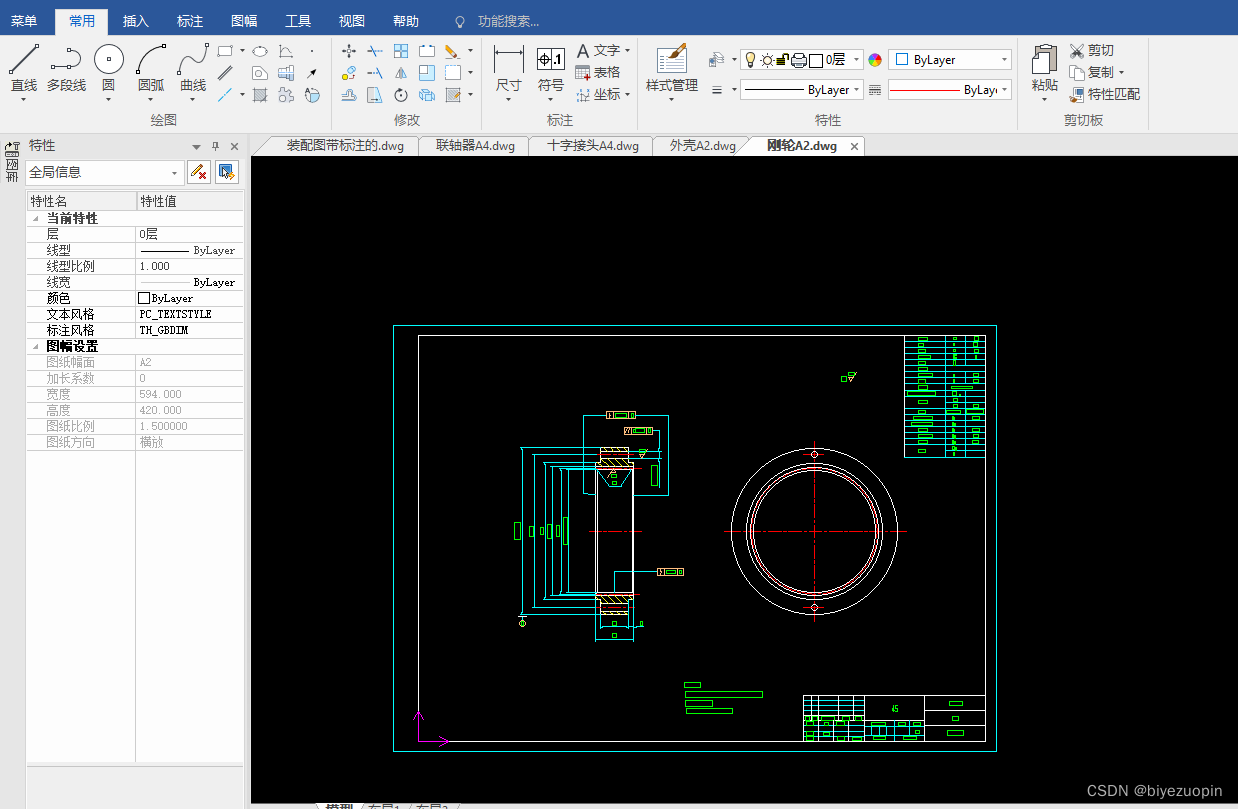Close the 刚轮A2.dwg document tab

(x=854, y=146)
